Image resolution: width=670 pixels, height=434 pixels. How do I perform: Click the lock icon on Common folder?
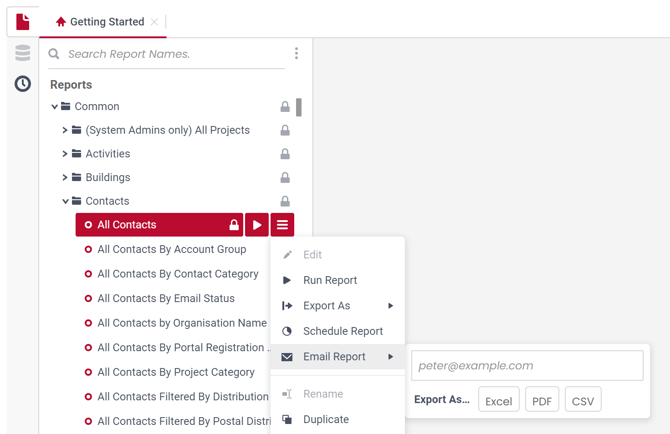[285, 106]
